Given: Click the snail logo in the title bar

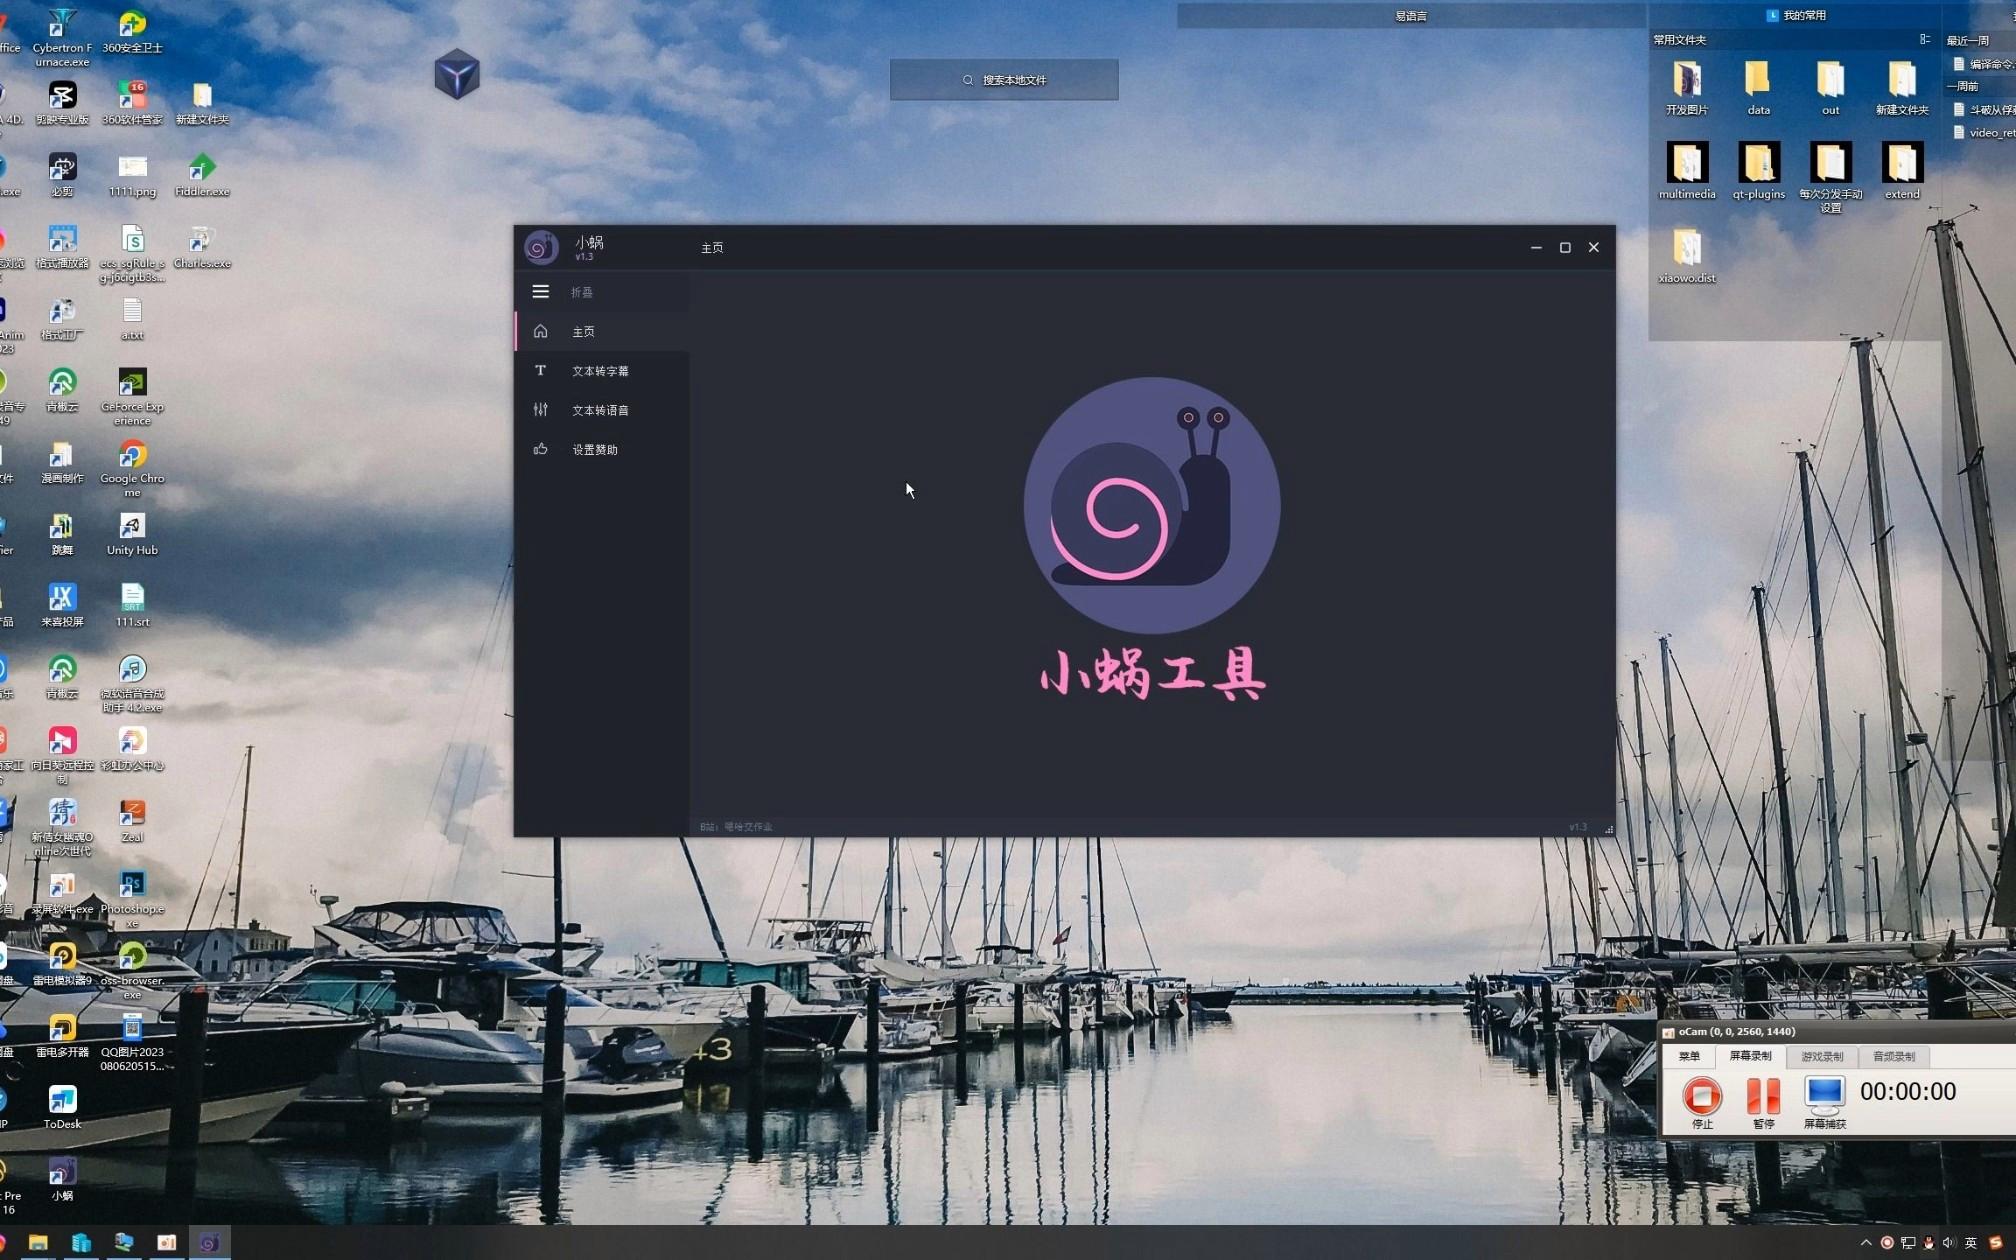Looking at the screenshot, I should [x=541, y=248].
